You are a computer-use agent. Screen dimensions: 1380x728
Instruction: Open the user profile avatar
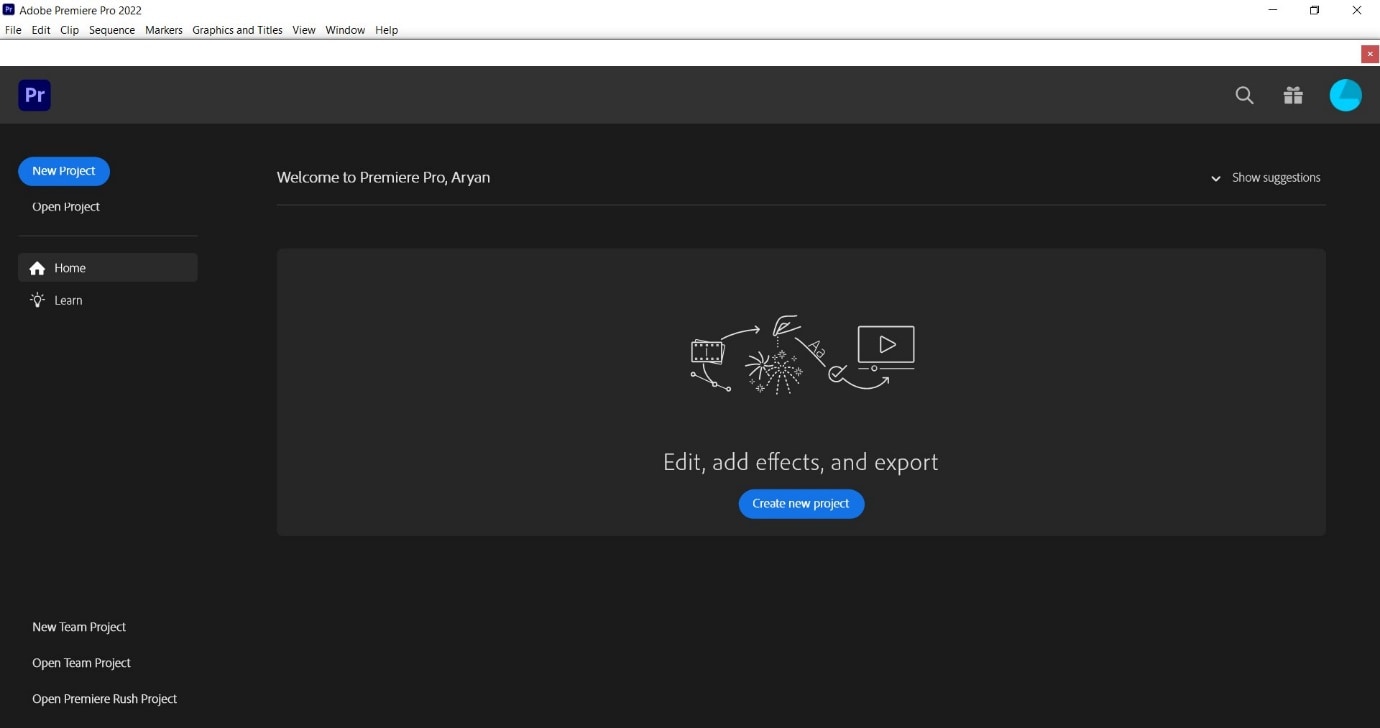(1345, 95)
